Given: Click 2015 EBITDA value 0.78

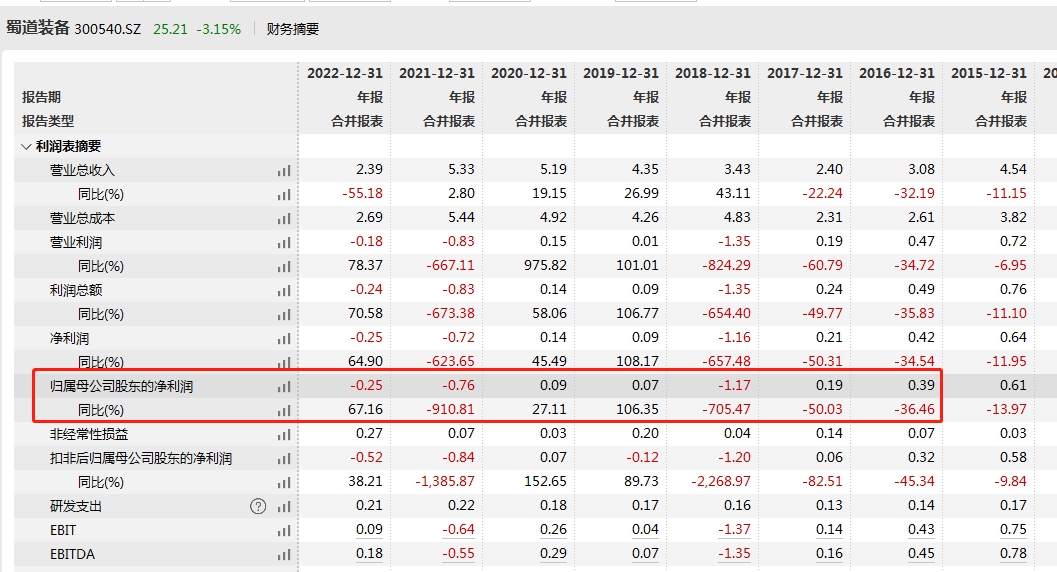Looking at the screenshot, I should coord(1014,553).
